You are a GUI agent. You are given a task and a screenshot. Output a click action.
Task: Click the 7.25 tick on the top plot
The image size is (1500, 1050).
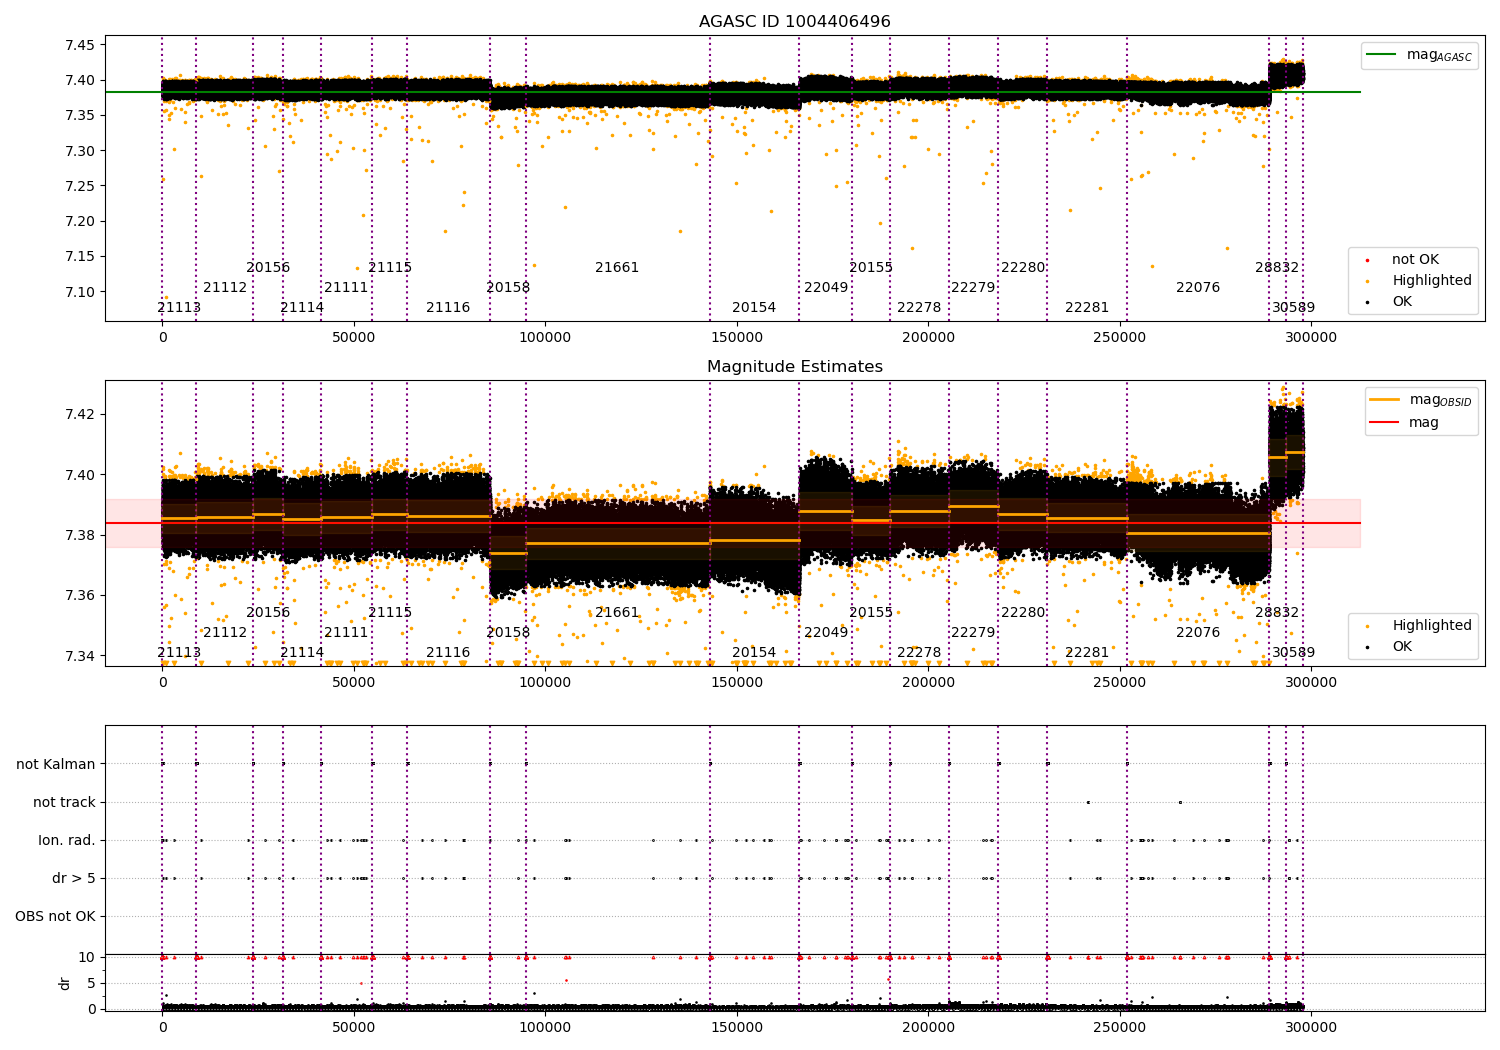(78, 186)
